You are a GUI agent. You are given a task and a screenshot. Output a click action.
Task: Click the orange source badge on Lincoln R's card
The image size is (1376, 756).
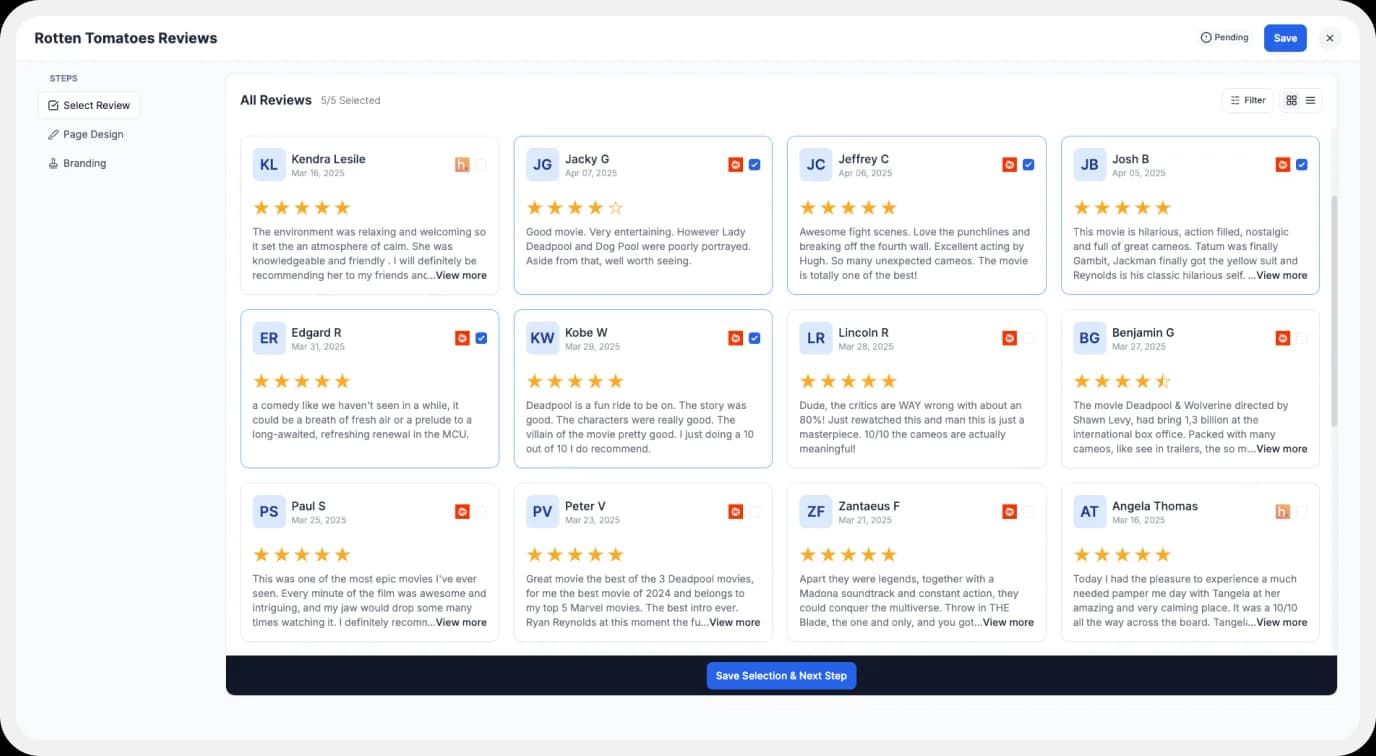coord(1010,338)
